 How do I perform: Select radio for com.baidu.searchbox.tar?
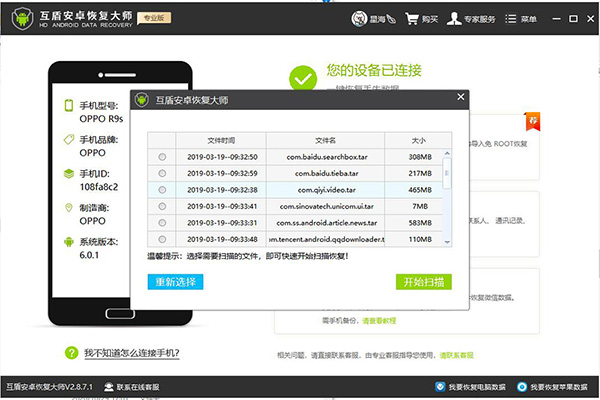tap(162, 157)
